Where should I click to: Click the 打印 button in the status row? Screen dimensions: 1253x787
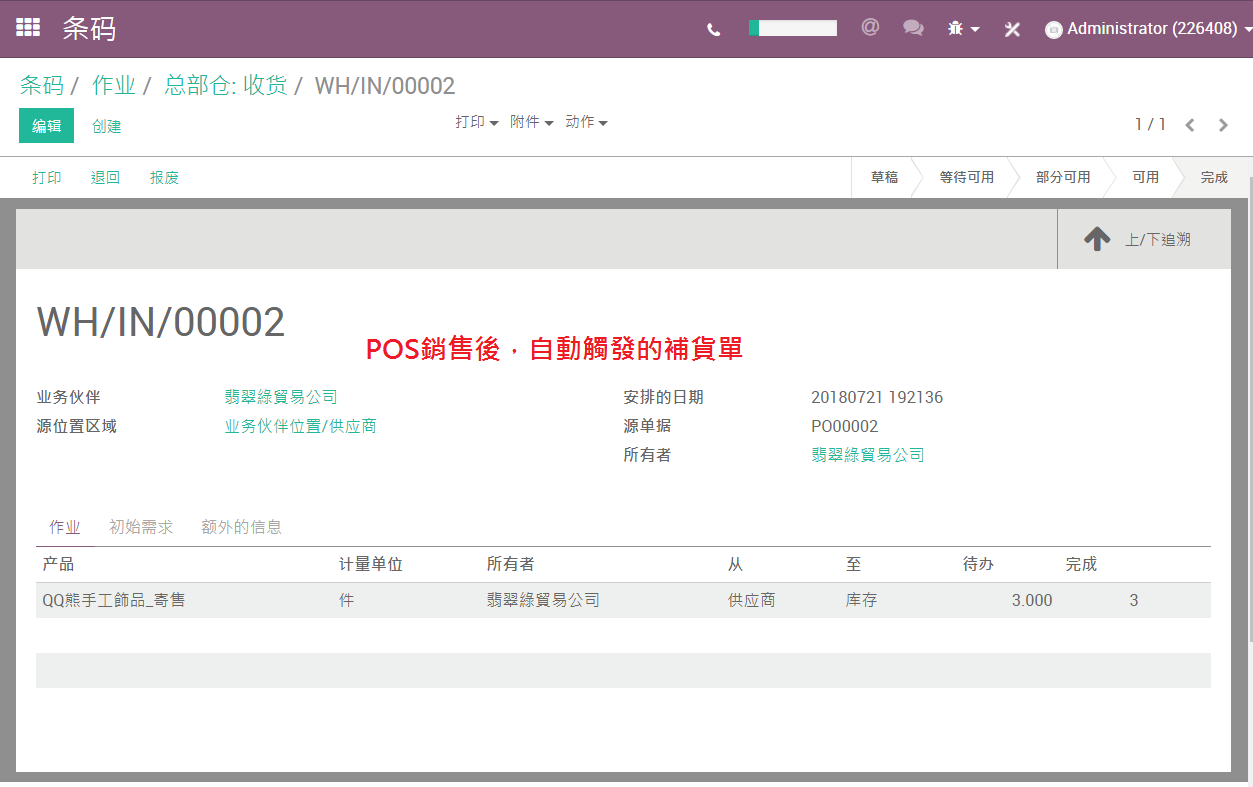47,178
